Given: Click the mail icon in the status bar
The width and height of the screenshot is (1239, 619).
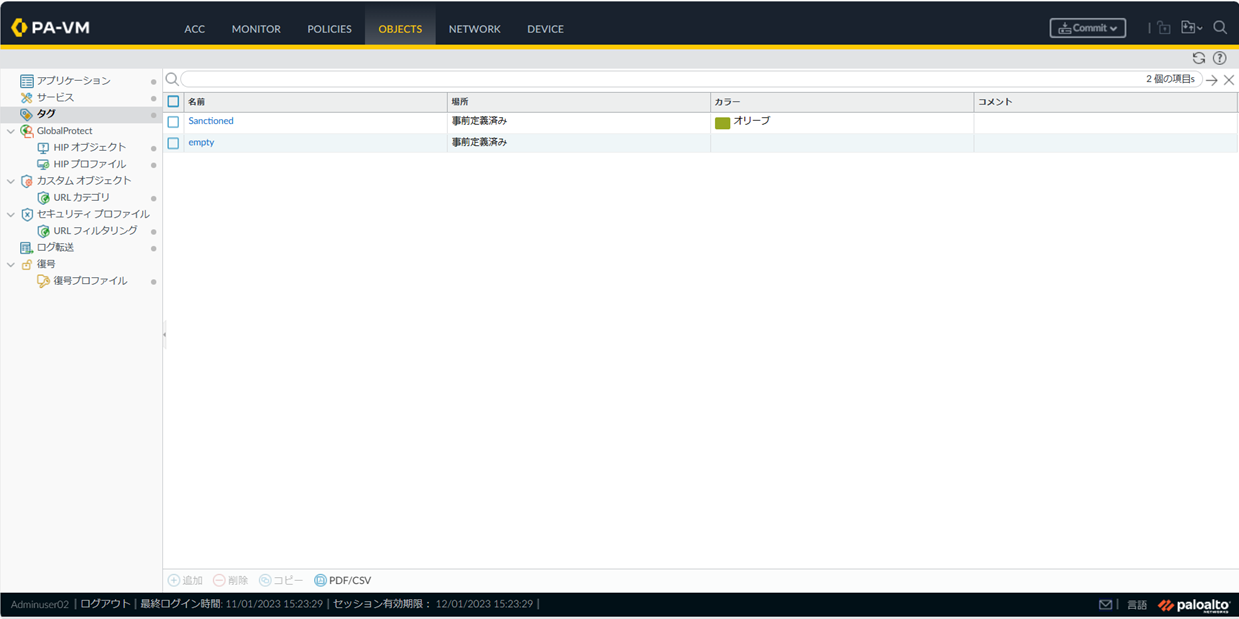Looking at the screenshot, I should [1105, 605].
